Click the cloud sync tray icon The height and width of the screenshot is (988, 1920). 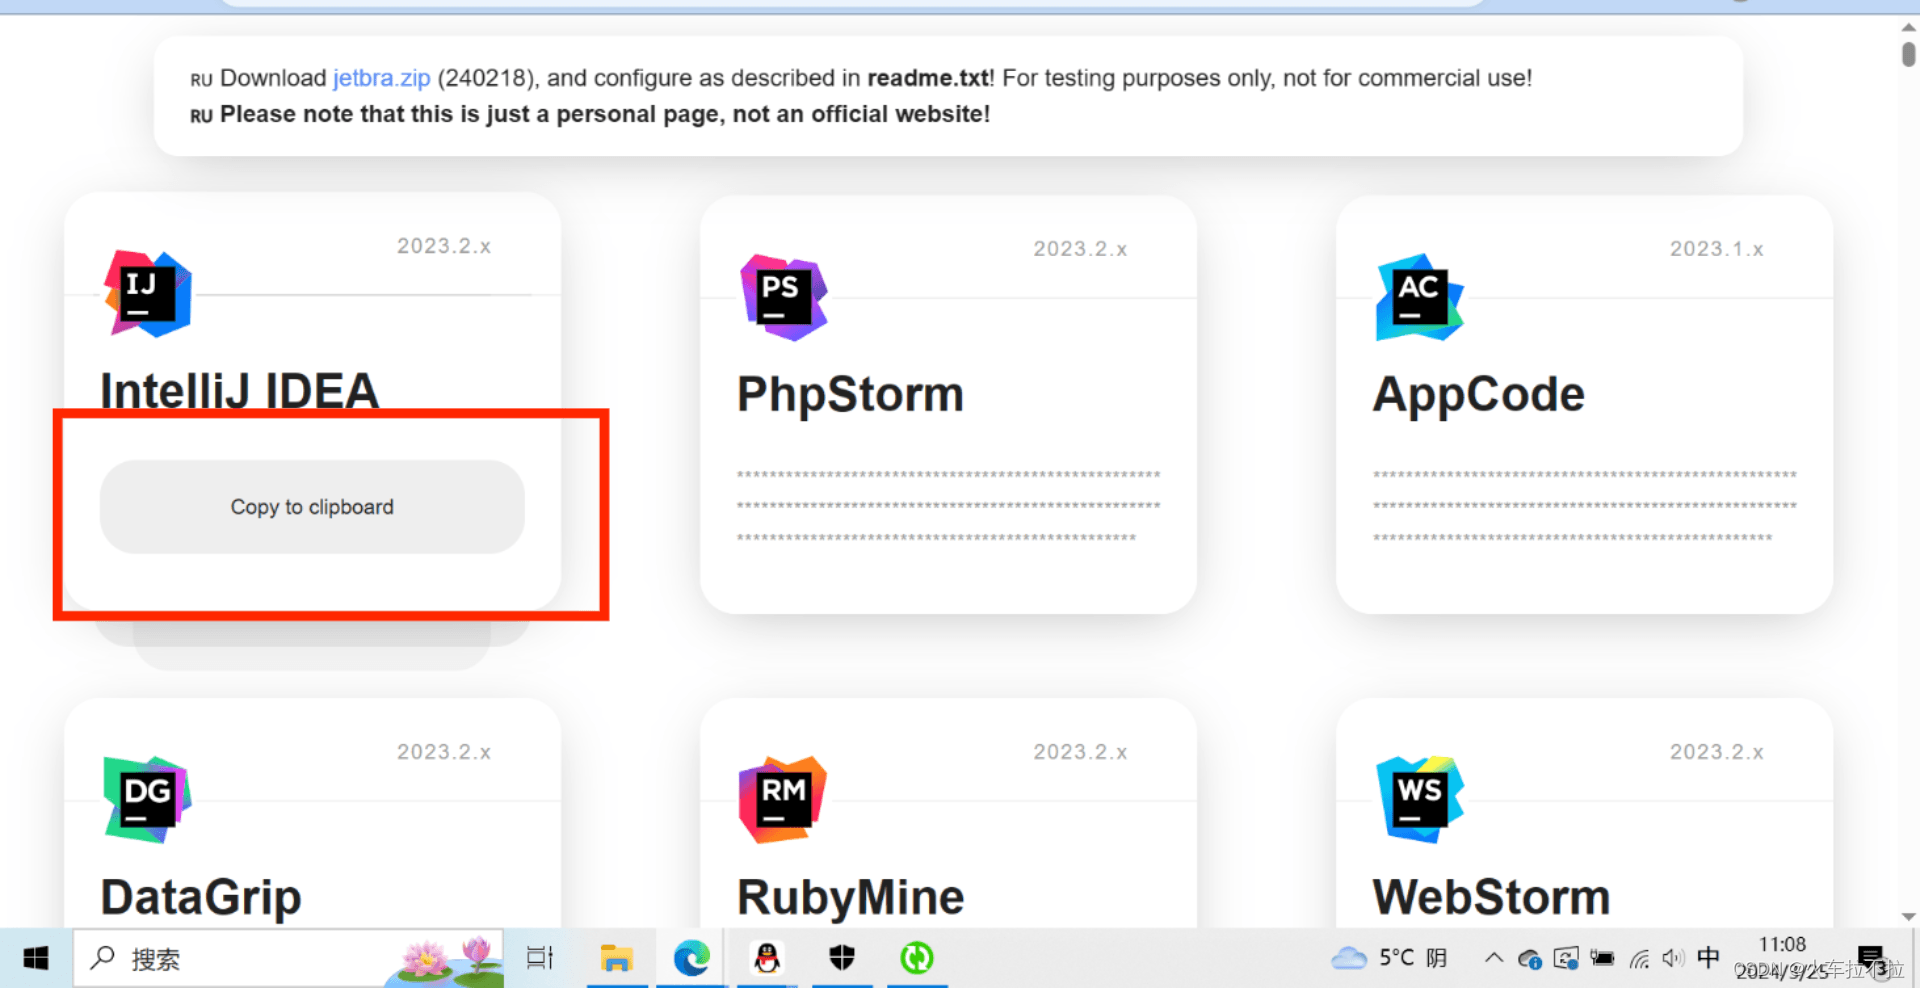[x=1529, y=959]
